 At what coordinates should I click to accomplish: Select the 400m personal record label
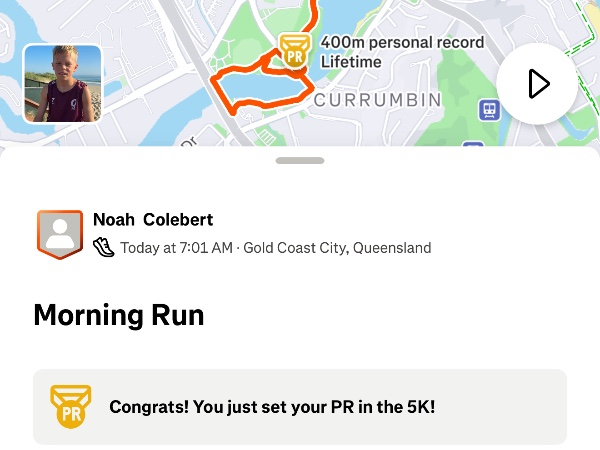coord(402,43)
